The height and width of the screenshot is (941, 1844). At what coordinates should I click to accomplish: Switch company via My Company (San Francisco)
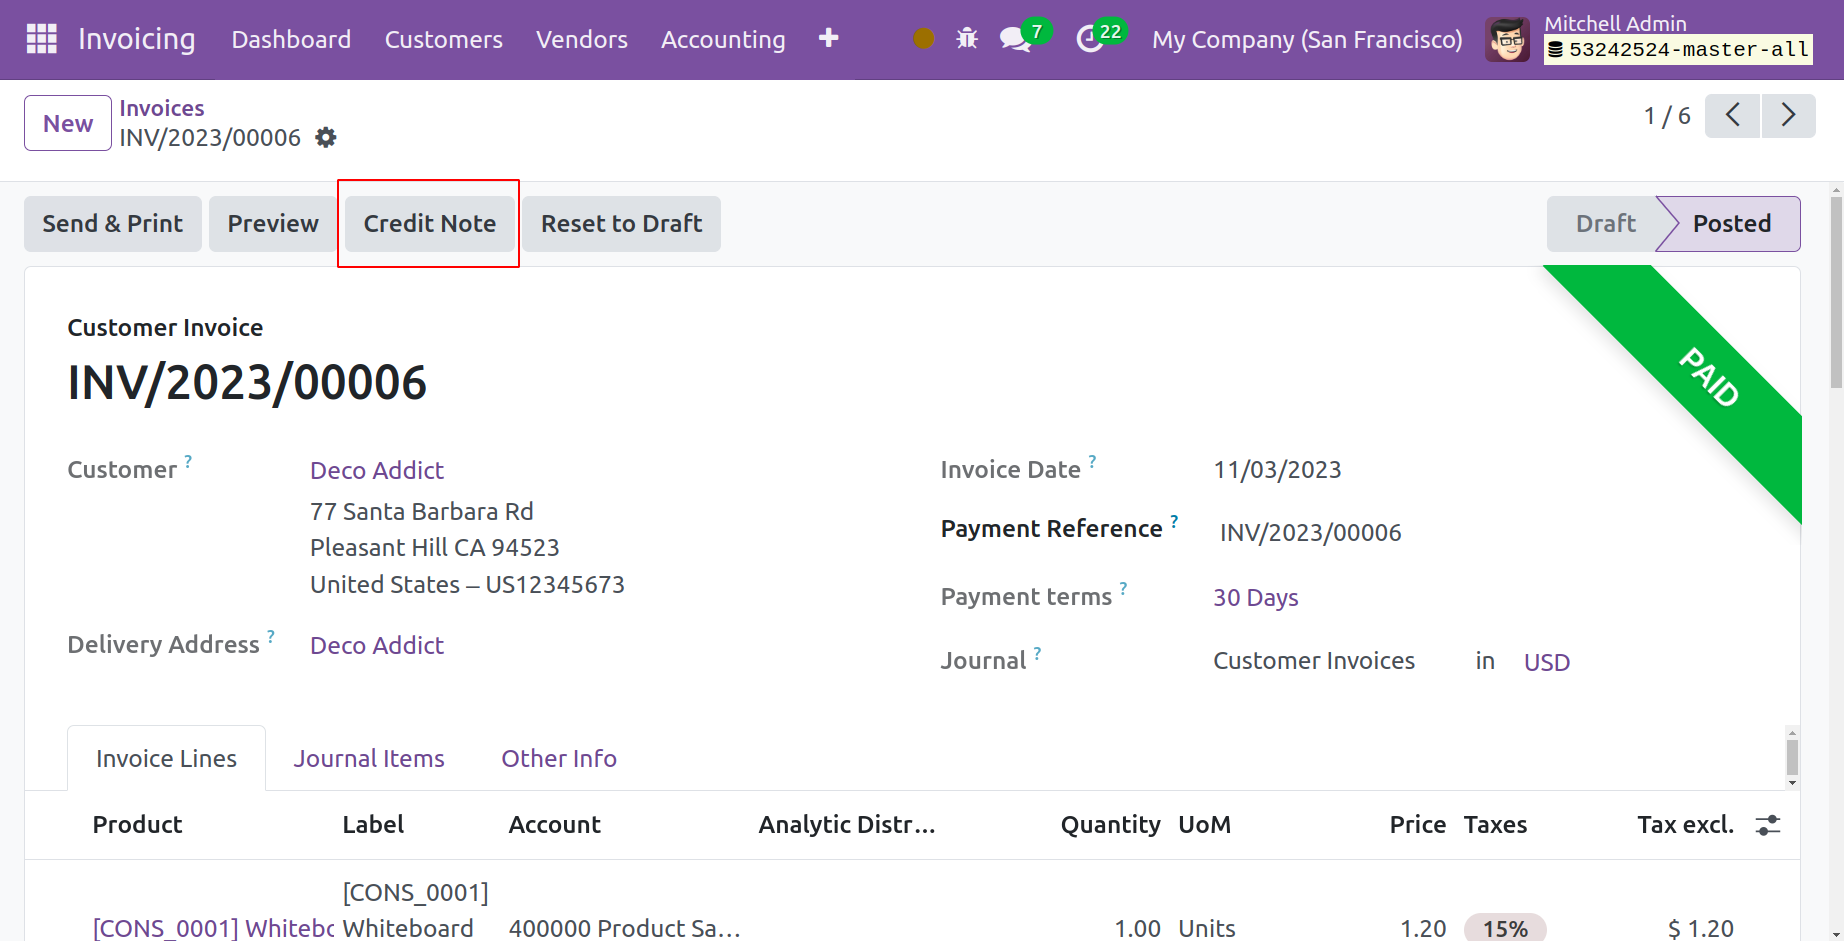click(1307, 39)
